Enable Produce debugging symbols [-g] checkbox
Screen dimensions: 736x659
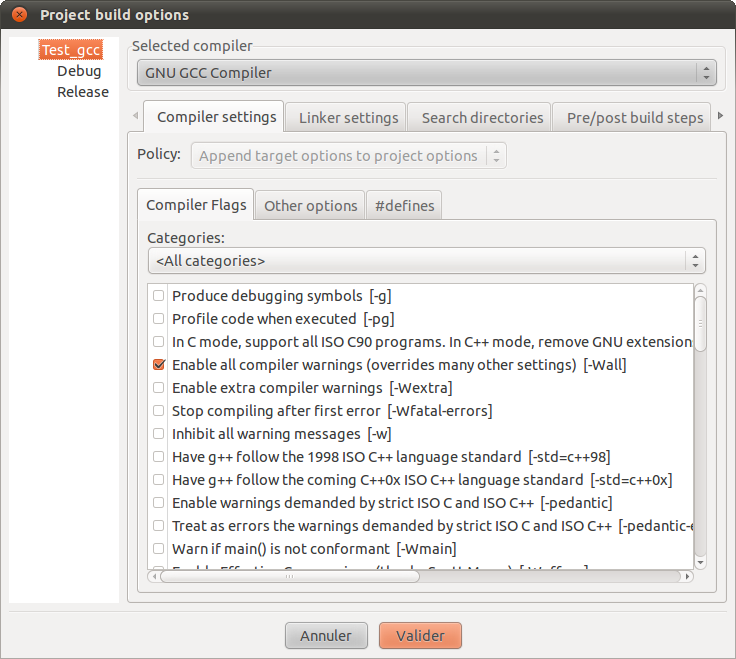tap(158, 296)
